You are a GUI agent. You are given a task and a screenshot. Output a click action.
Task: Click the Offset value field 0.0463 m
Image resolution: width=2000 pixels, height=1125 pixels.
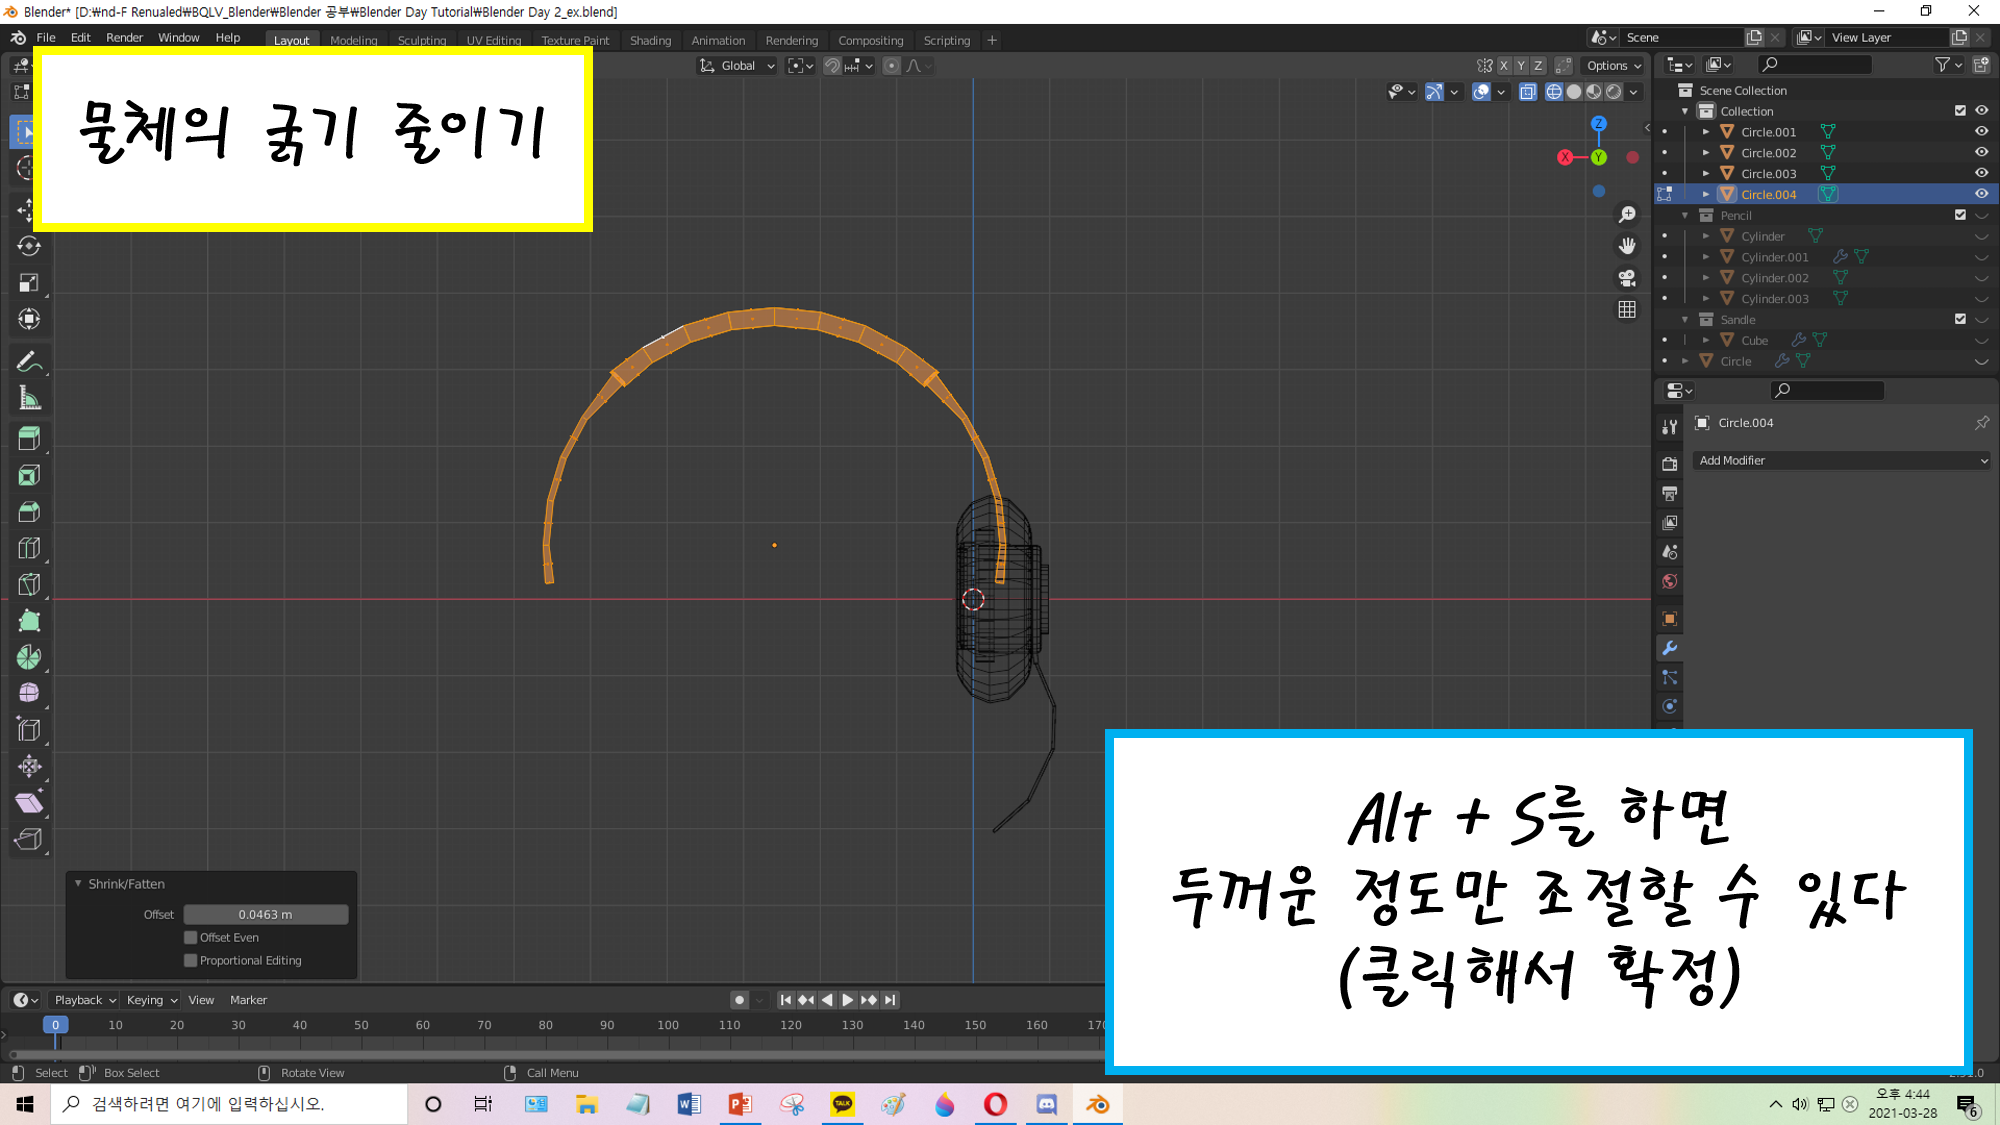(266, 915)
